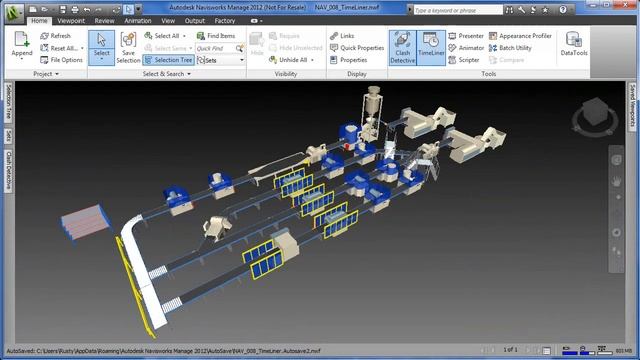Click the Help question mark icon

coord(563,10)
